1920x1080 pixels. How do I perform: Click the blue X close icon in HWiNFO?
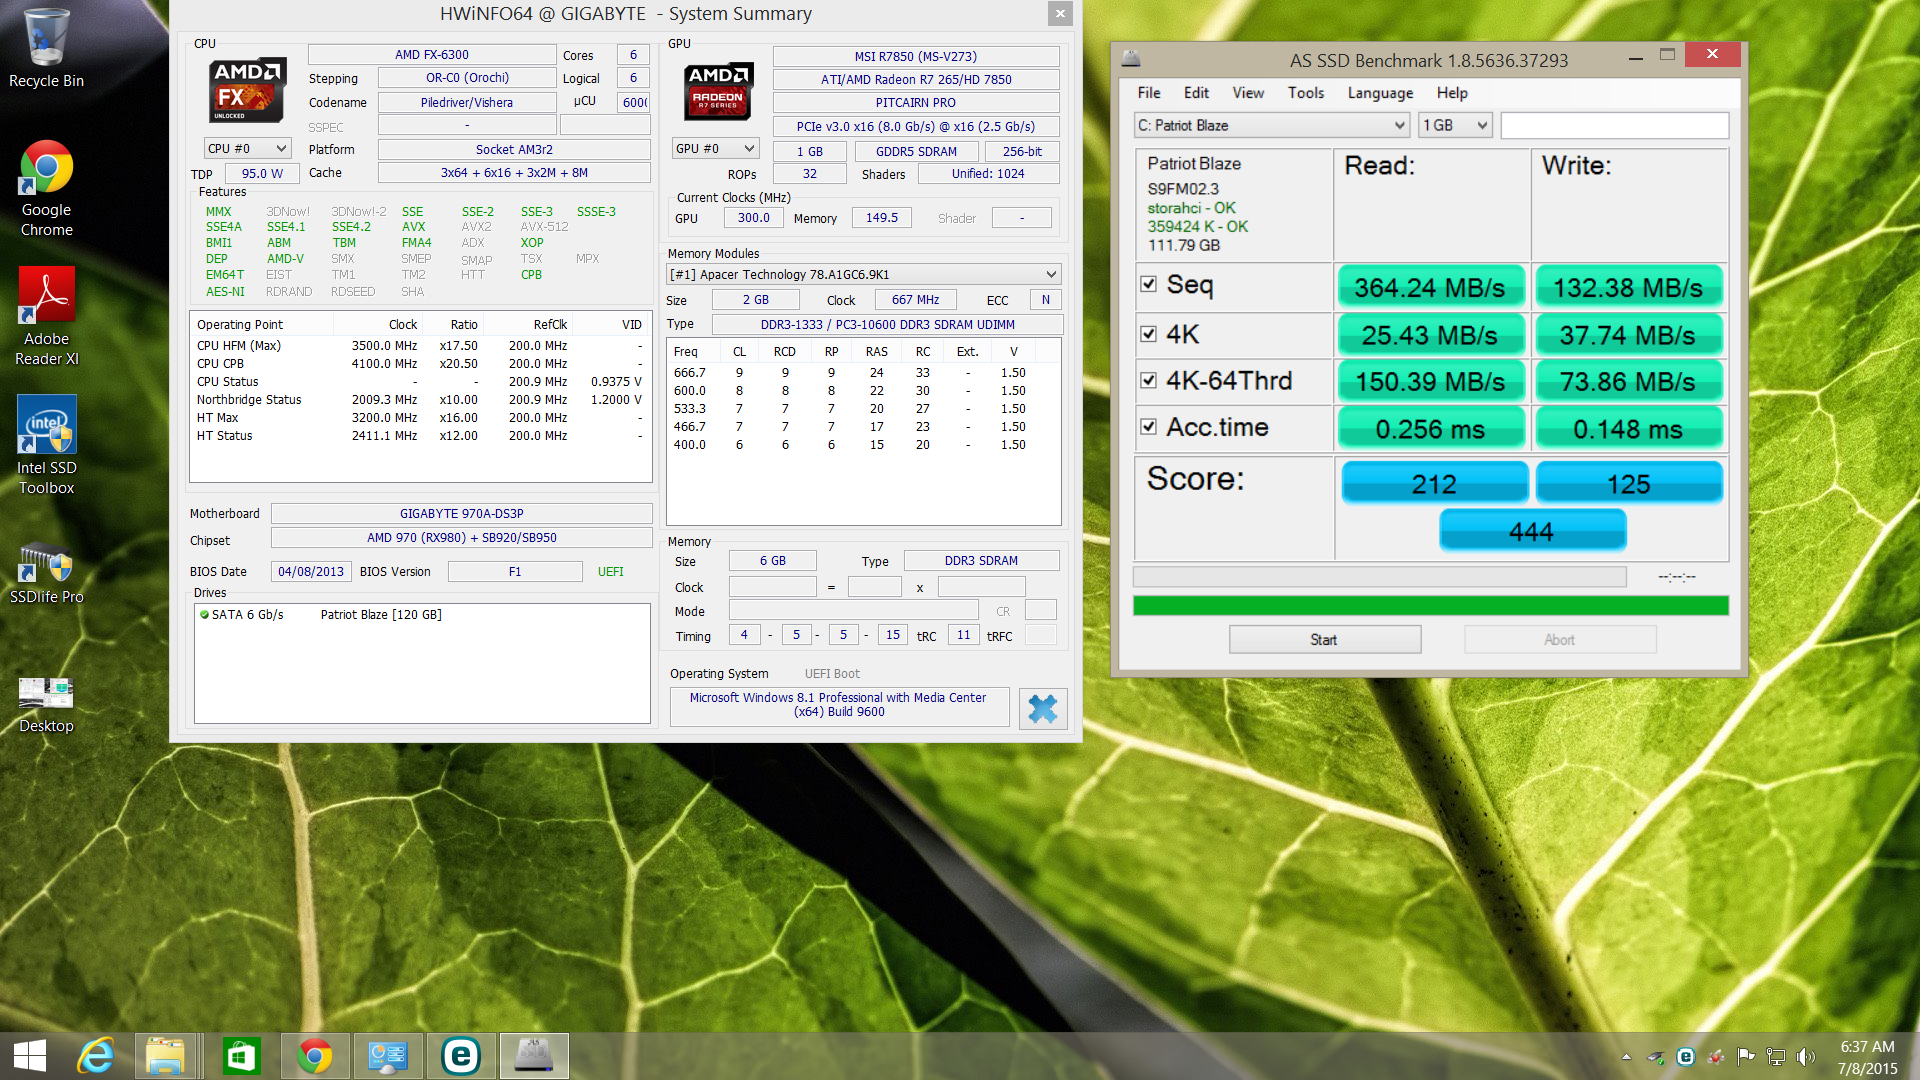pos(1043,708)
